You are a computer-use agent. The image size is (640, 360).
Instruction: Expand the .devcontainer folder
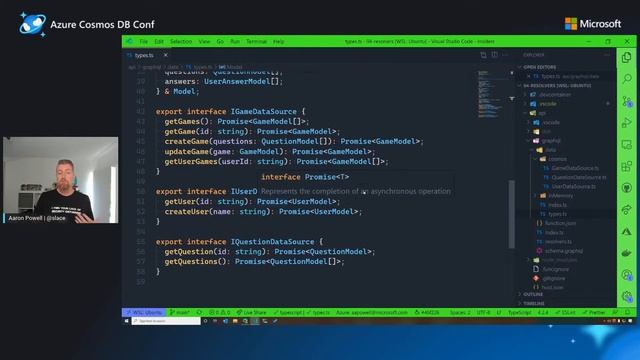[x=555, y=95]
